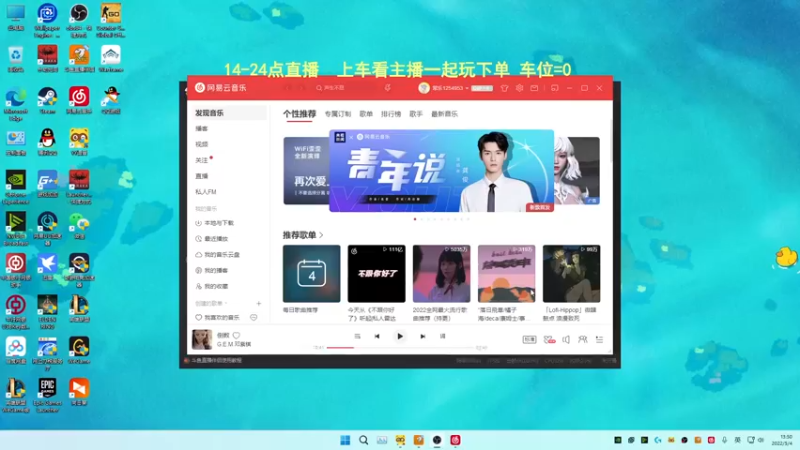Open the skin theme (shirt) icon
Screen dimensions: 800x450
[505, 88]
